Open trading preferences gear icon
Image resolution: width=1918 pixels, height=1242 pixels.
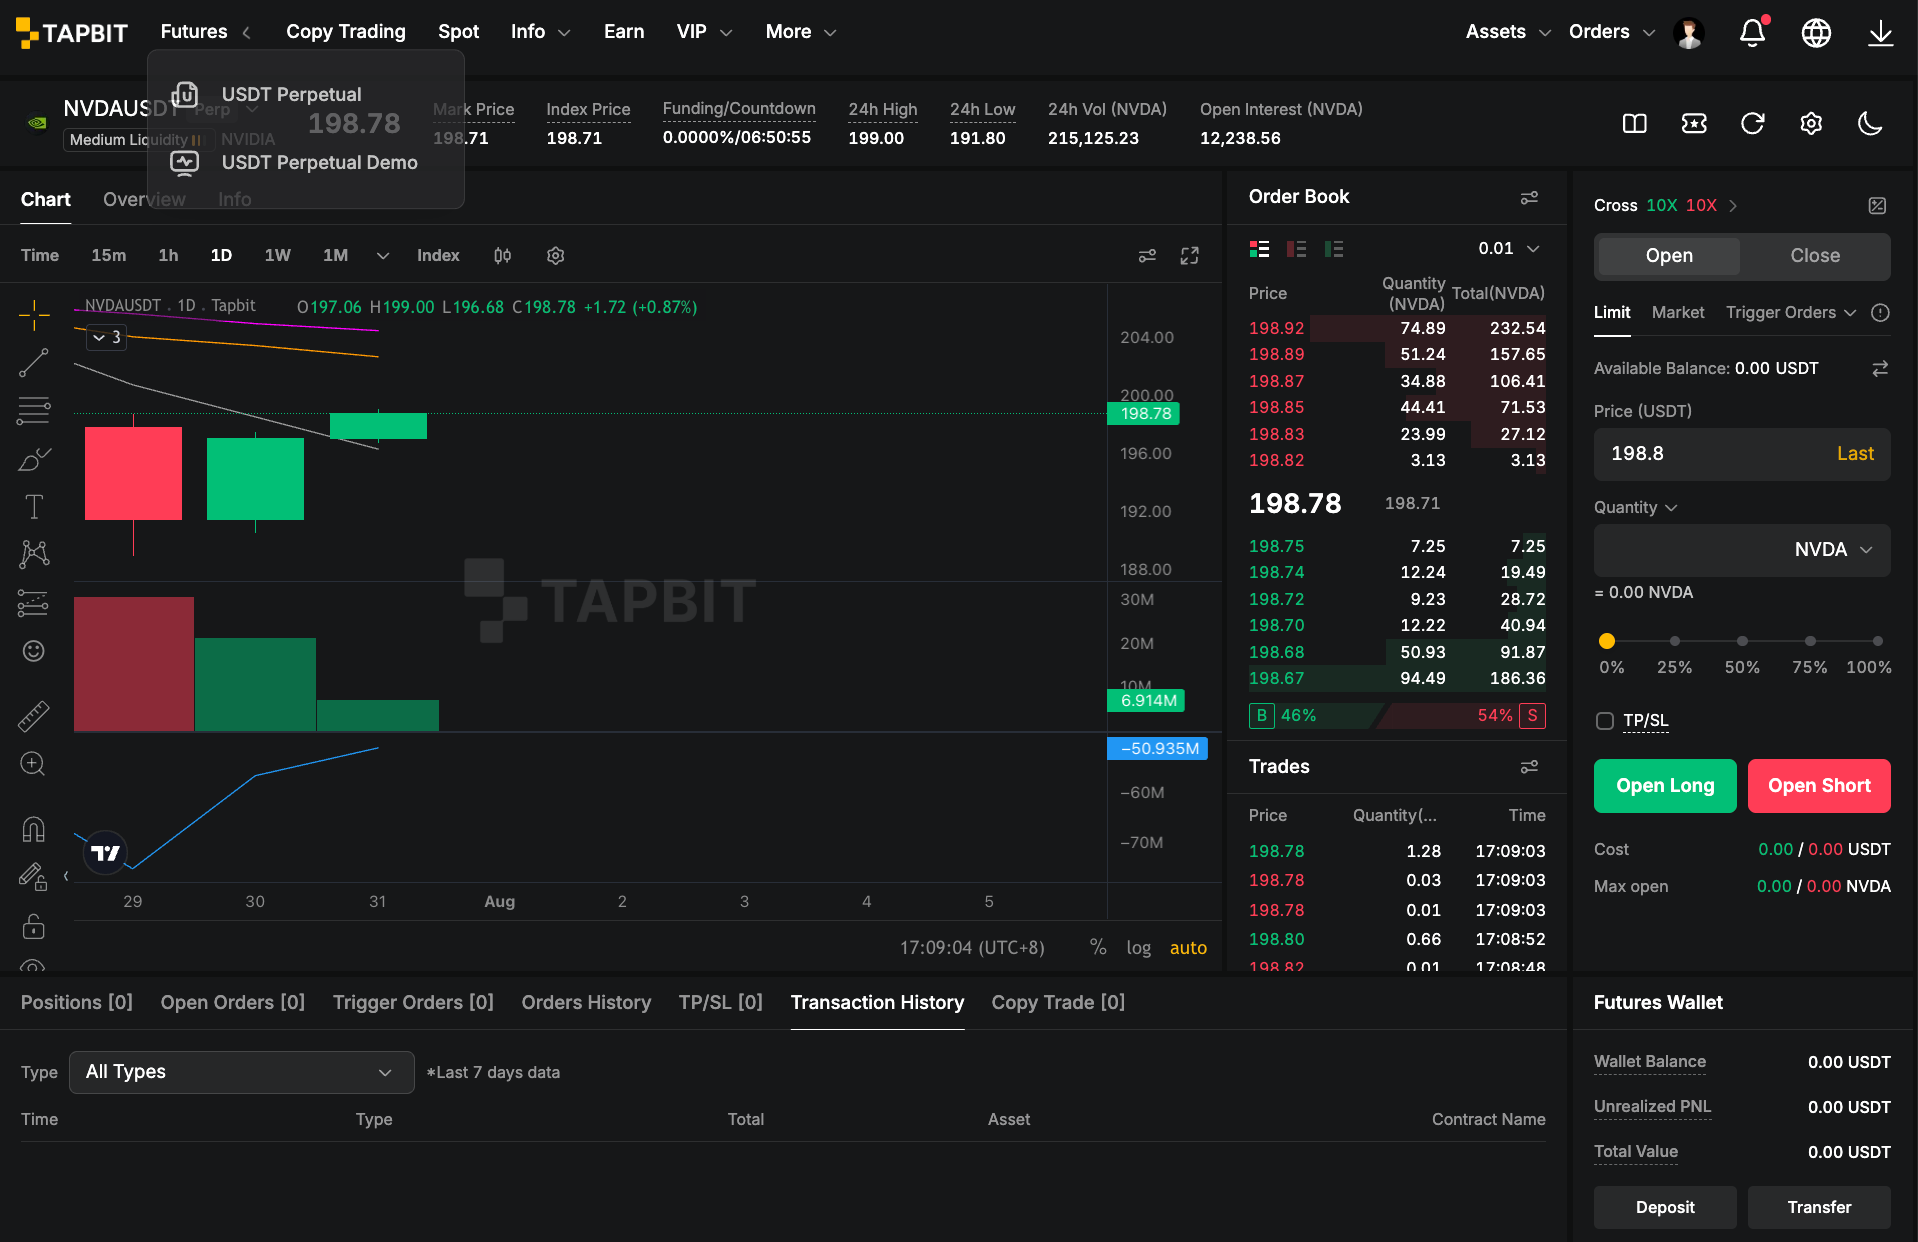point(1811,123)
